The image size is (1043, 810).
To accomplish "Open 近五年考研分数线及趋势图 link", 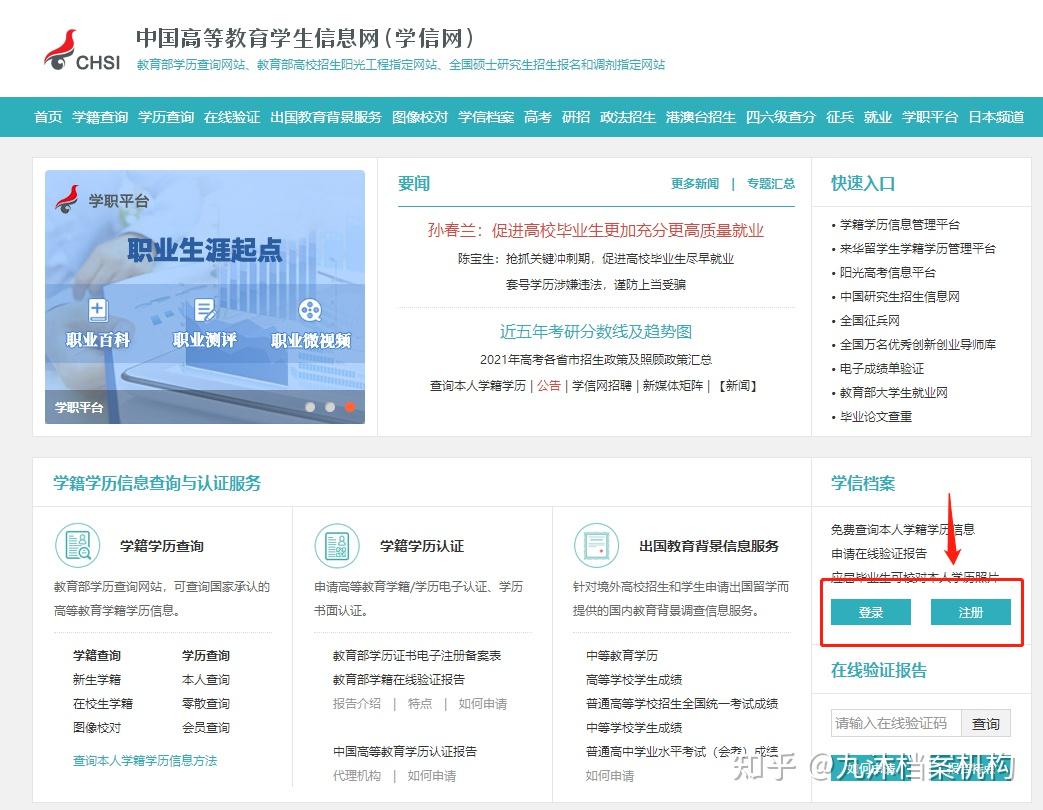I will pos(596,331).
